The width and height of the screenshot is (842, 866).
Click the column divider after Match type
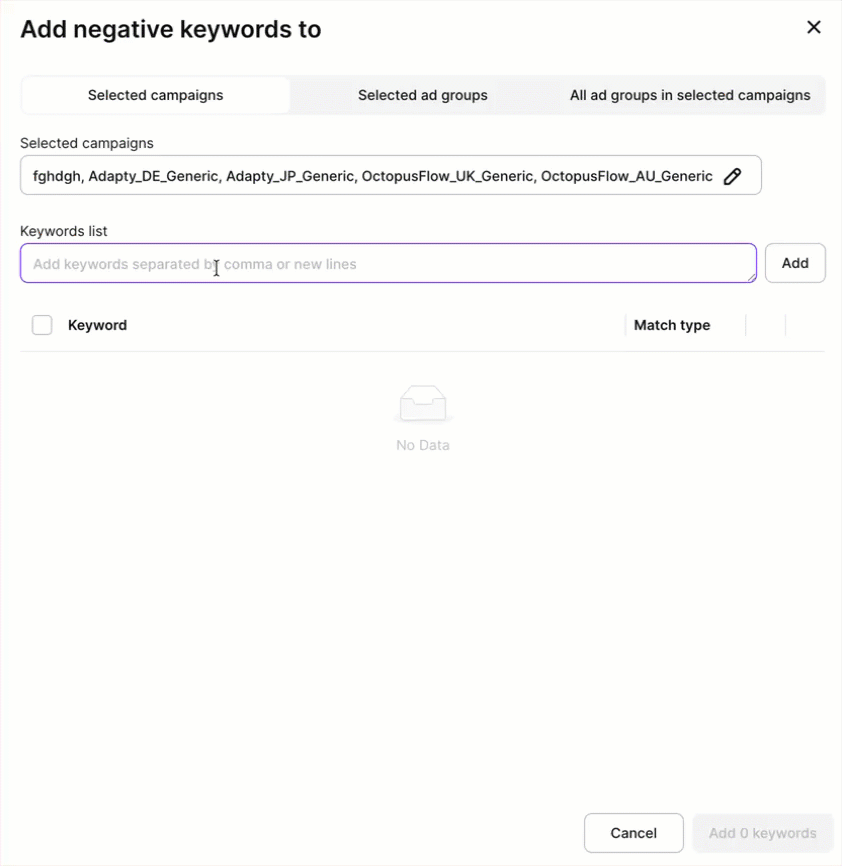746,325
